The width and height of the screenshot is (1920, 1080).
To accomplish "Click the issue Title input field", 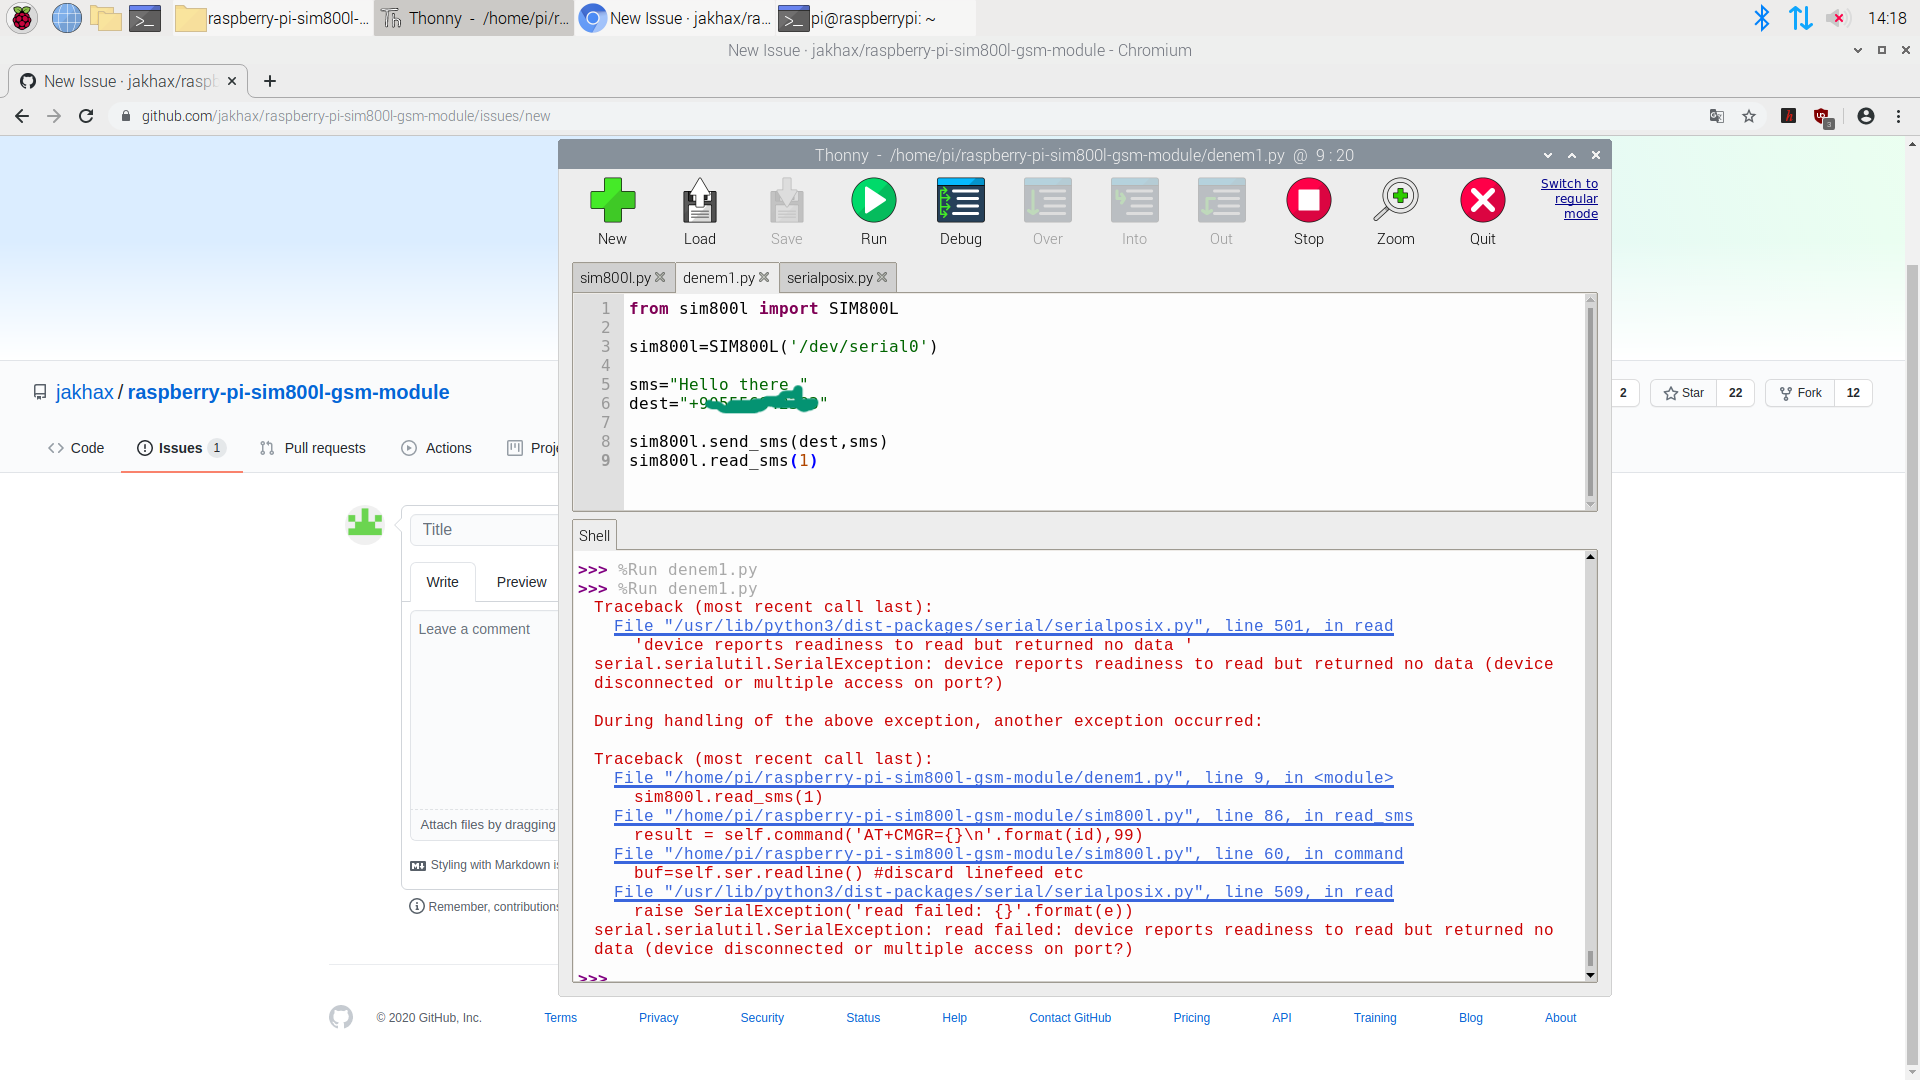I will [x=485, y=529].
